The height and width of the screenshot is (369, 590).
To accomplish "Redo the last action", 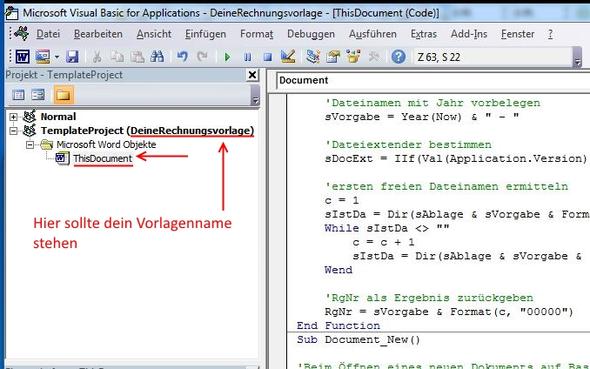I will [x=202, y=57].
